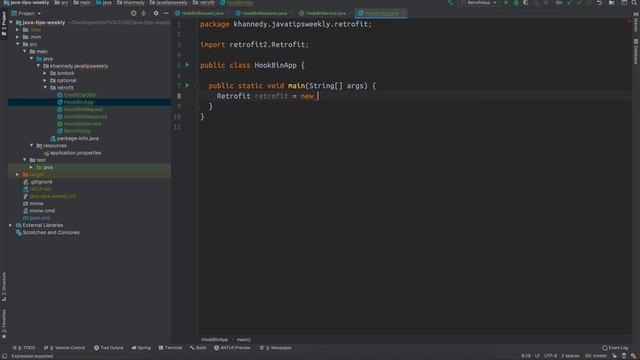This screenshot has width=640, height=360.
Task: Close the active HookBinApp.java editor tab
Action: click(x=403, y=13)
